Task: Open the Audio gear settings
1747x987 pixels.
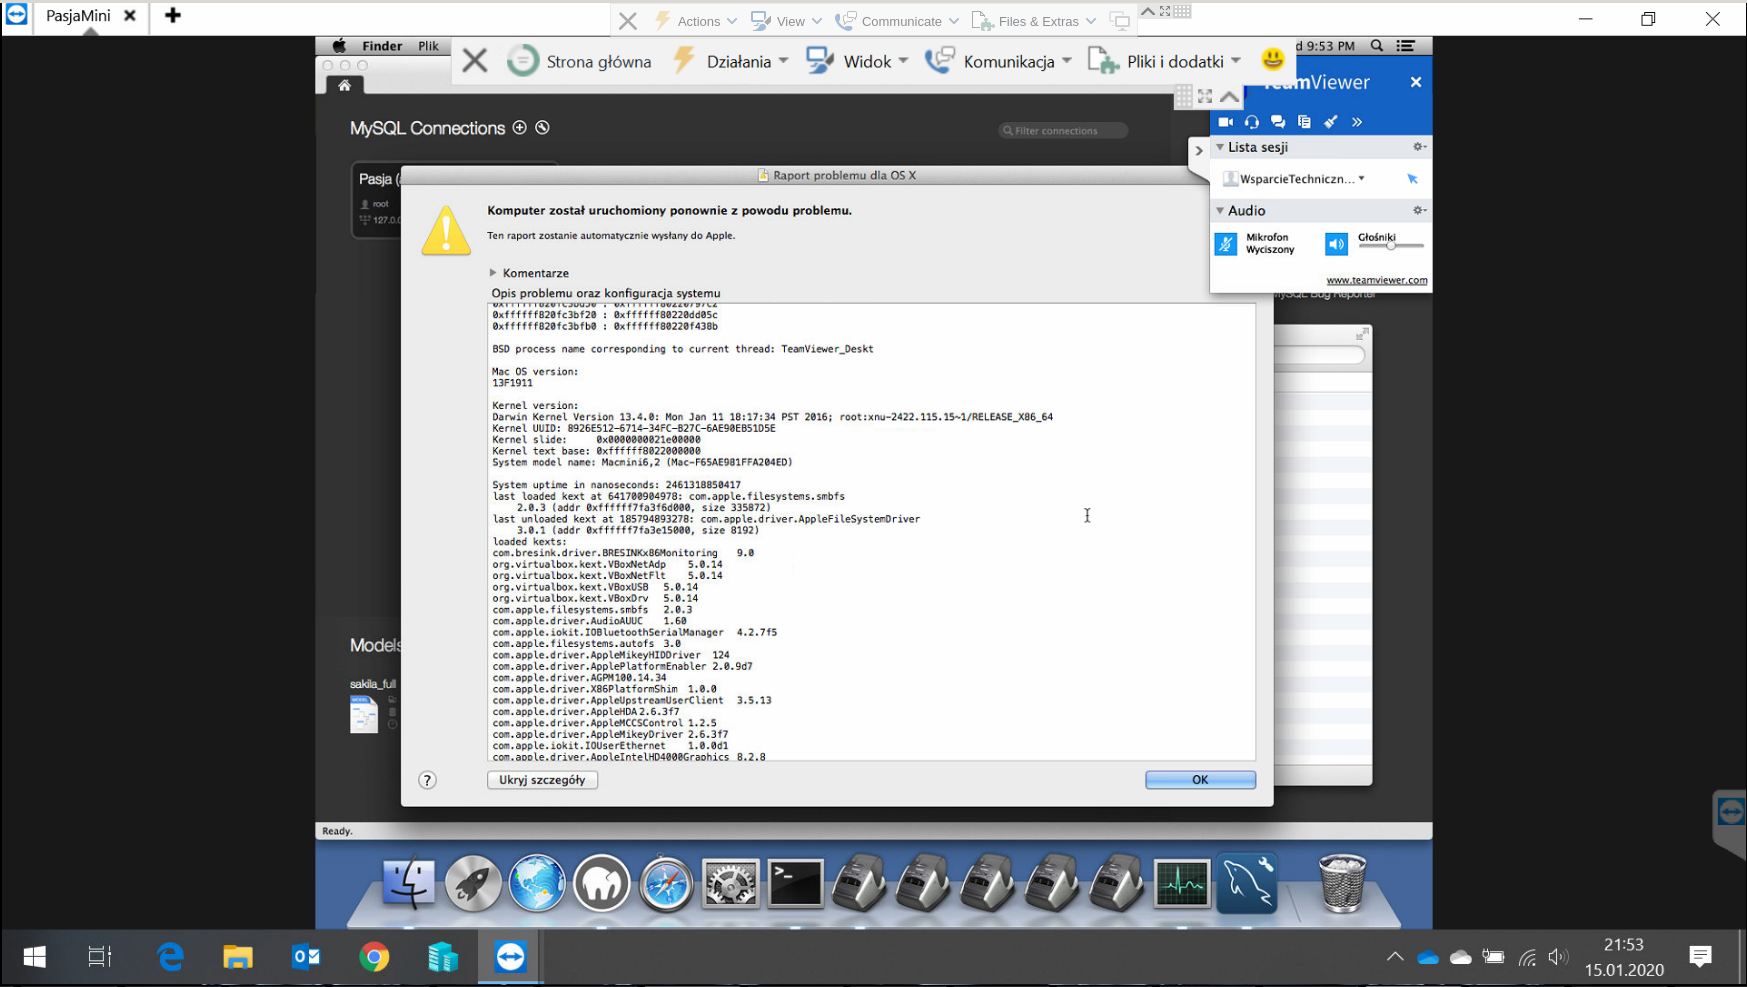Action: point(1418,211)
